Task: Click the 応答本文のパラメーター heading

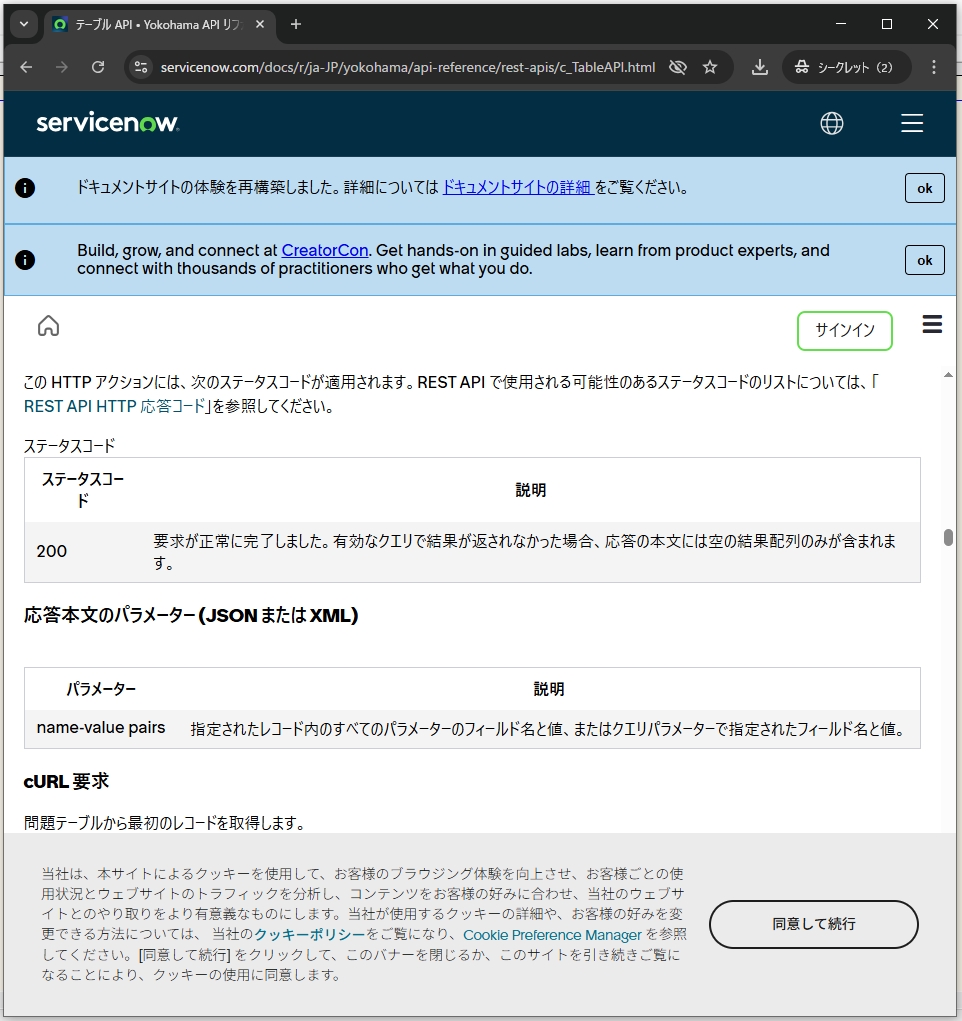Action: point(191,615)
